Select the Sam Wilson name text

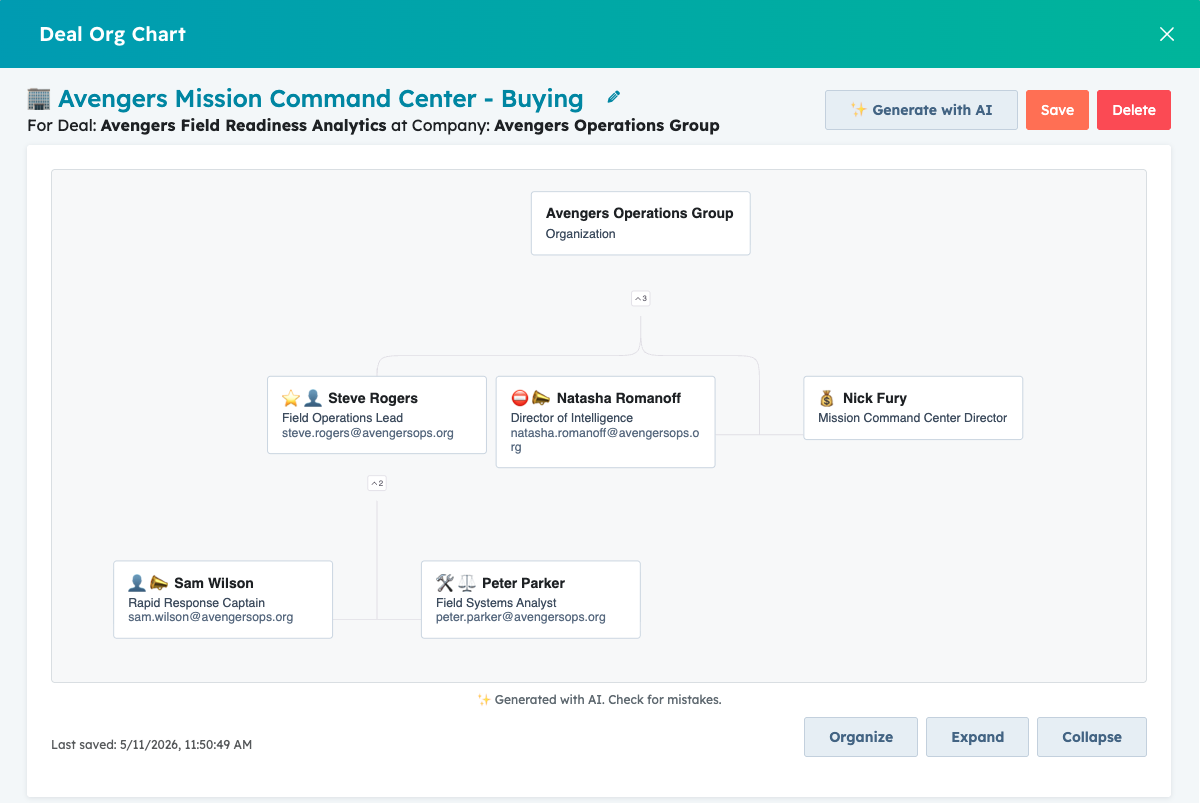click(214, 583)
